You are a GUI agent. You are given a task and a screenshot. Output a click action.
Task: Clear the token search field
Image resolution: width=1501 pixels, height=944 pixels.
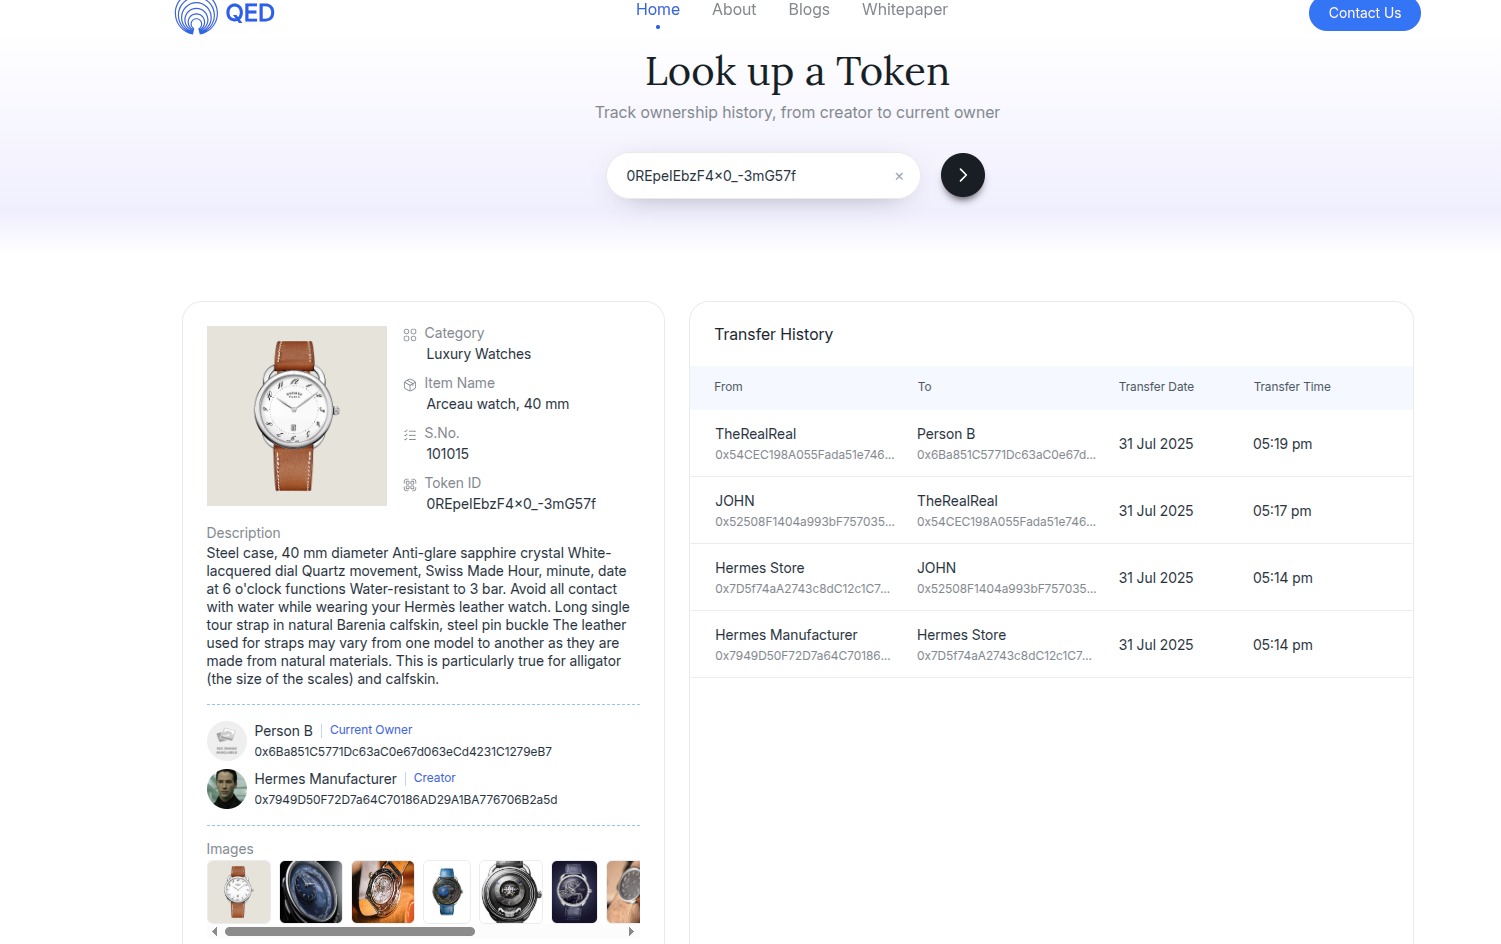click(899, 176)
